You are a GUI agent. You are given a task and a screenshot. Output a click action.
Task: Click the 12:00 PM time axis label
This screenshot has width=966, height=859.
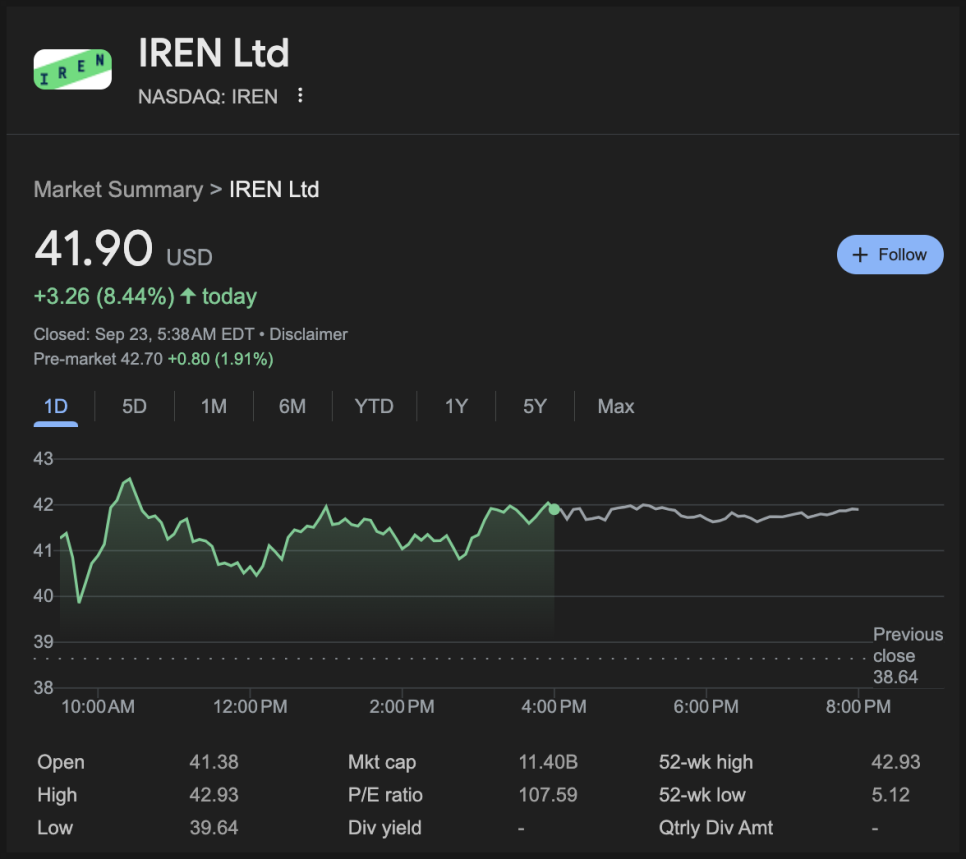point(250,706)
